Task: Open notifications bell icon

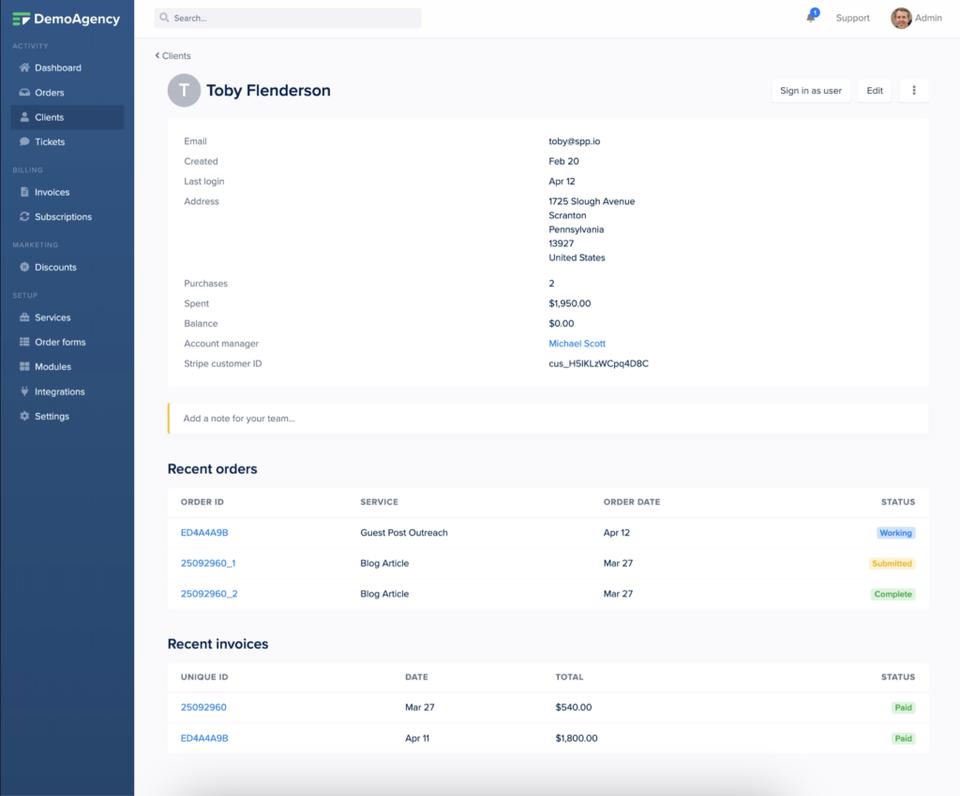Action: point(811,17)
